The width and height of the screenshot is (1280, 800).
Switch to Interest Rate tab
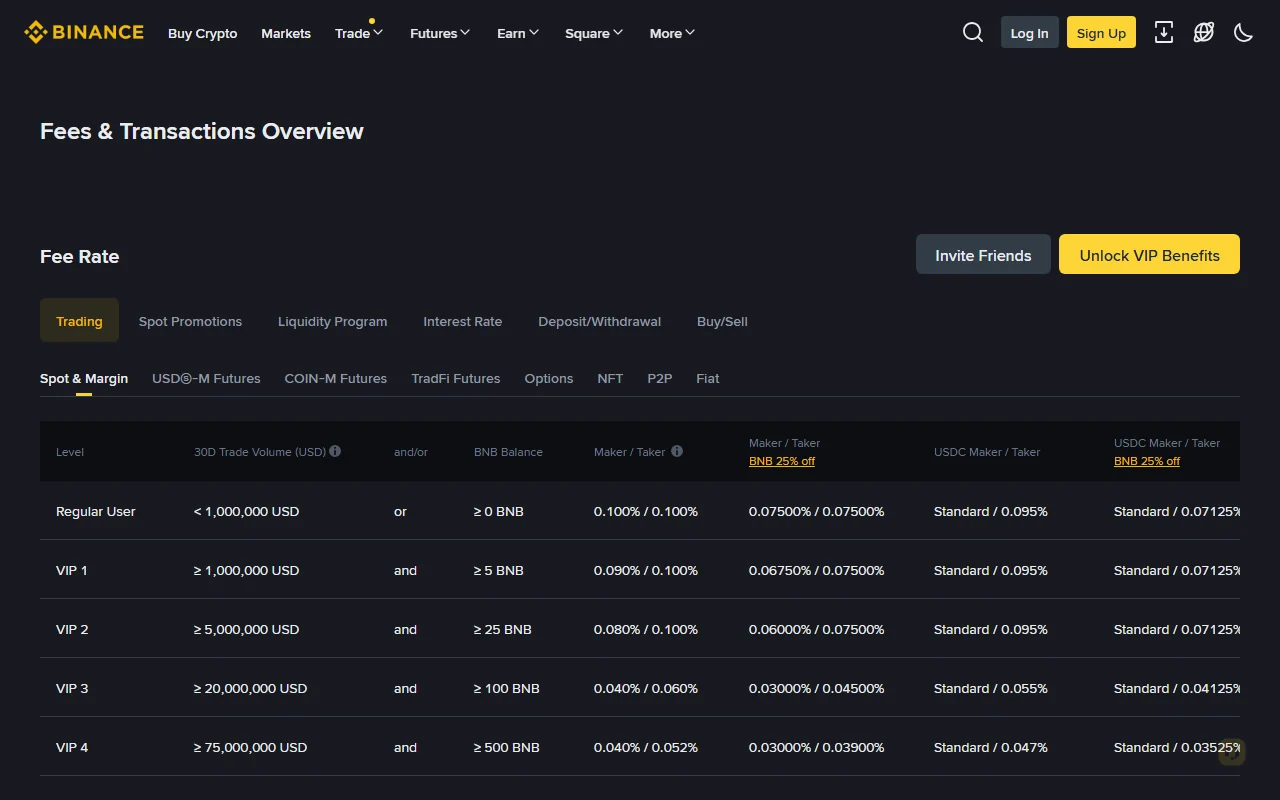pyautogui.click(x=462, y=321)
